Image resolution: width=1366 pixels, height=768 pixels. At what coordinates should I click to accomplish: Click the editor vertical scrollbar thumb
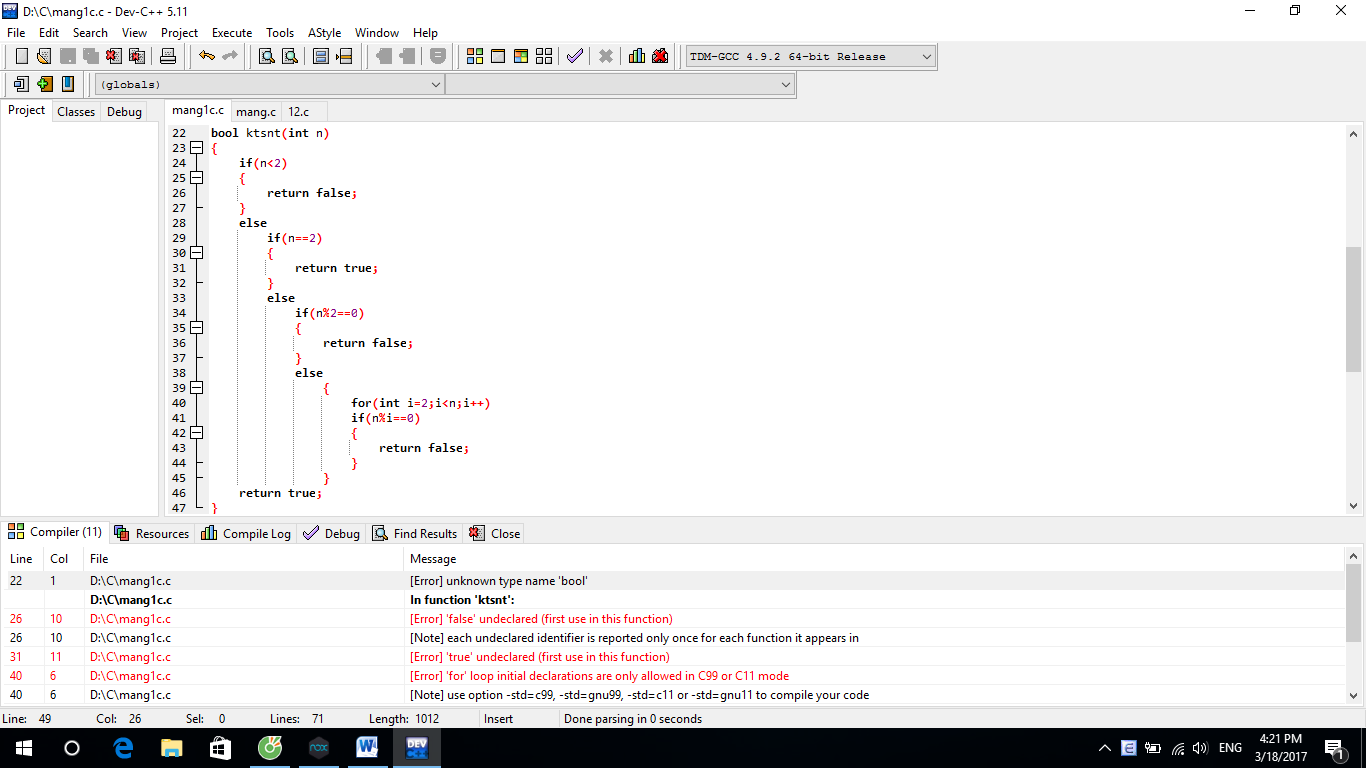(x=1354, y=310)
